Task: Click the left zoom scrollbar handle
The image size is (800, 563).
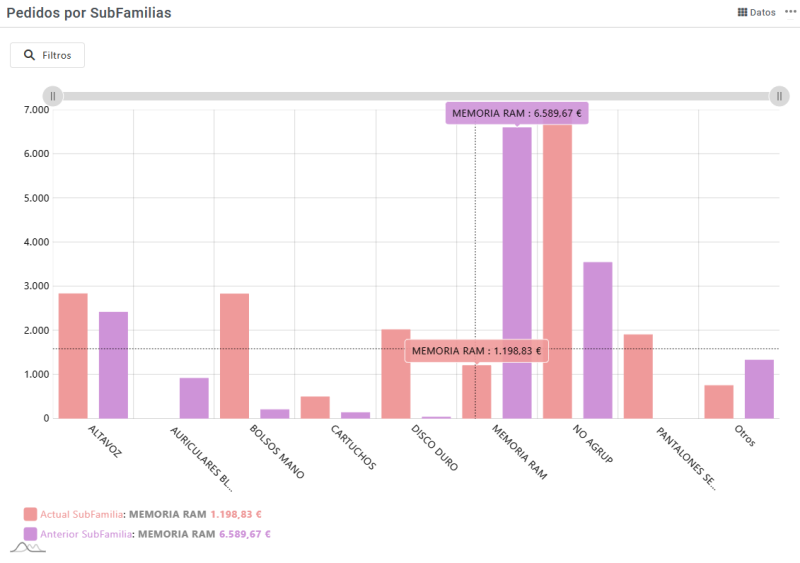Action: (x=53, y=96)
